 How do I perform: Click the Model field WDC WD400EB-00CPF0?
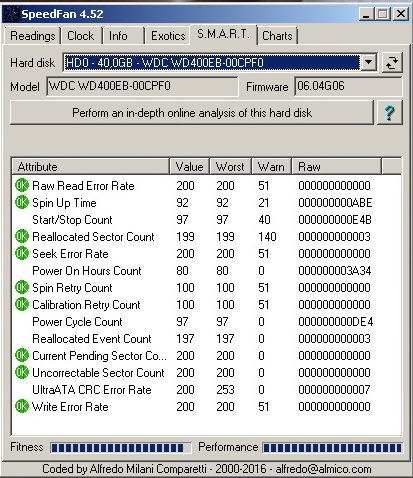[x=143, y=86]
